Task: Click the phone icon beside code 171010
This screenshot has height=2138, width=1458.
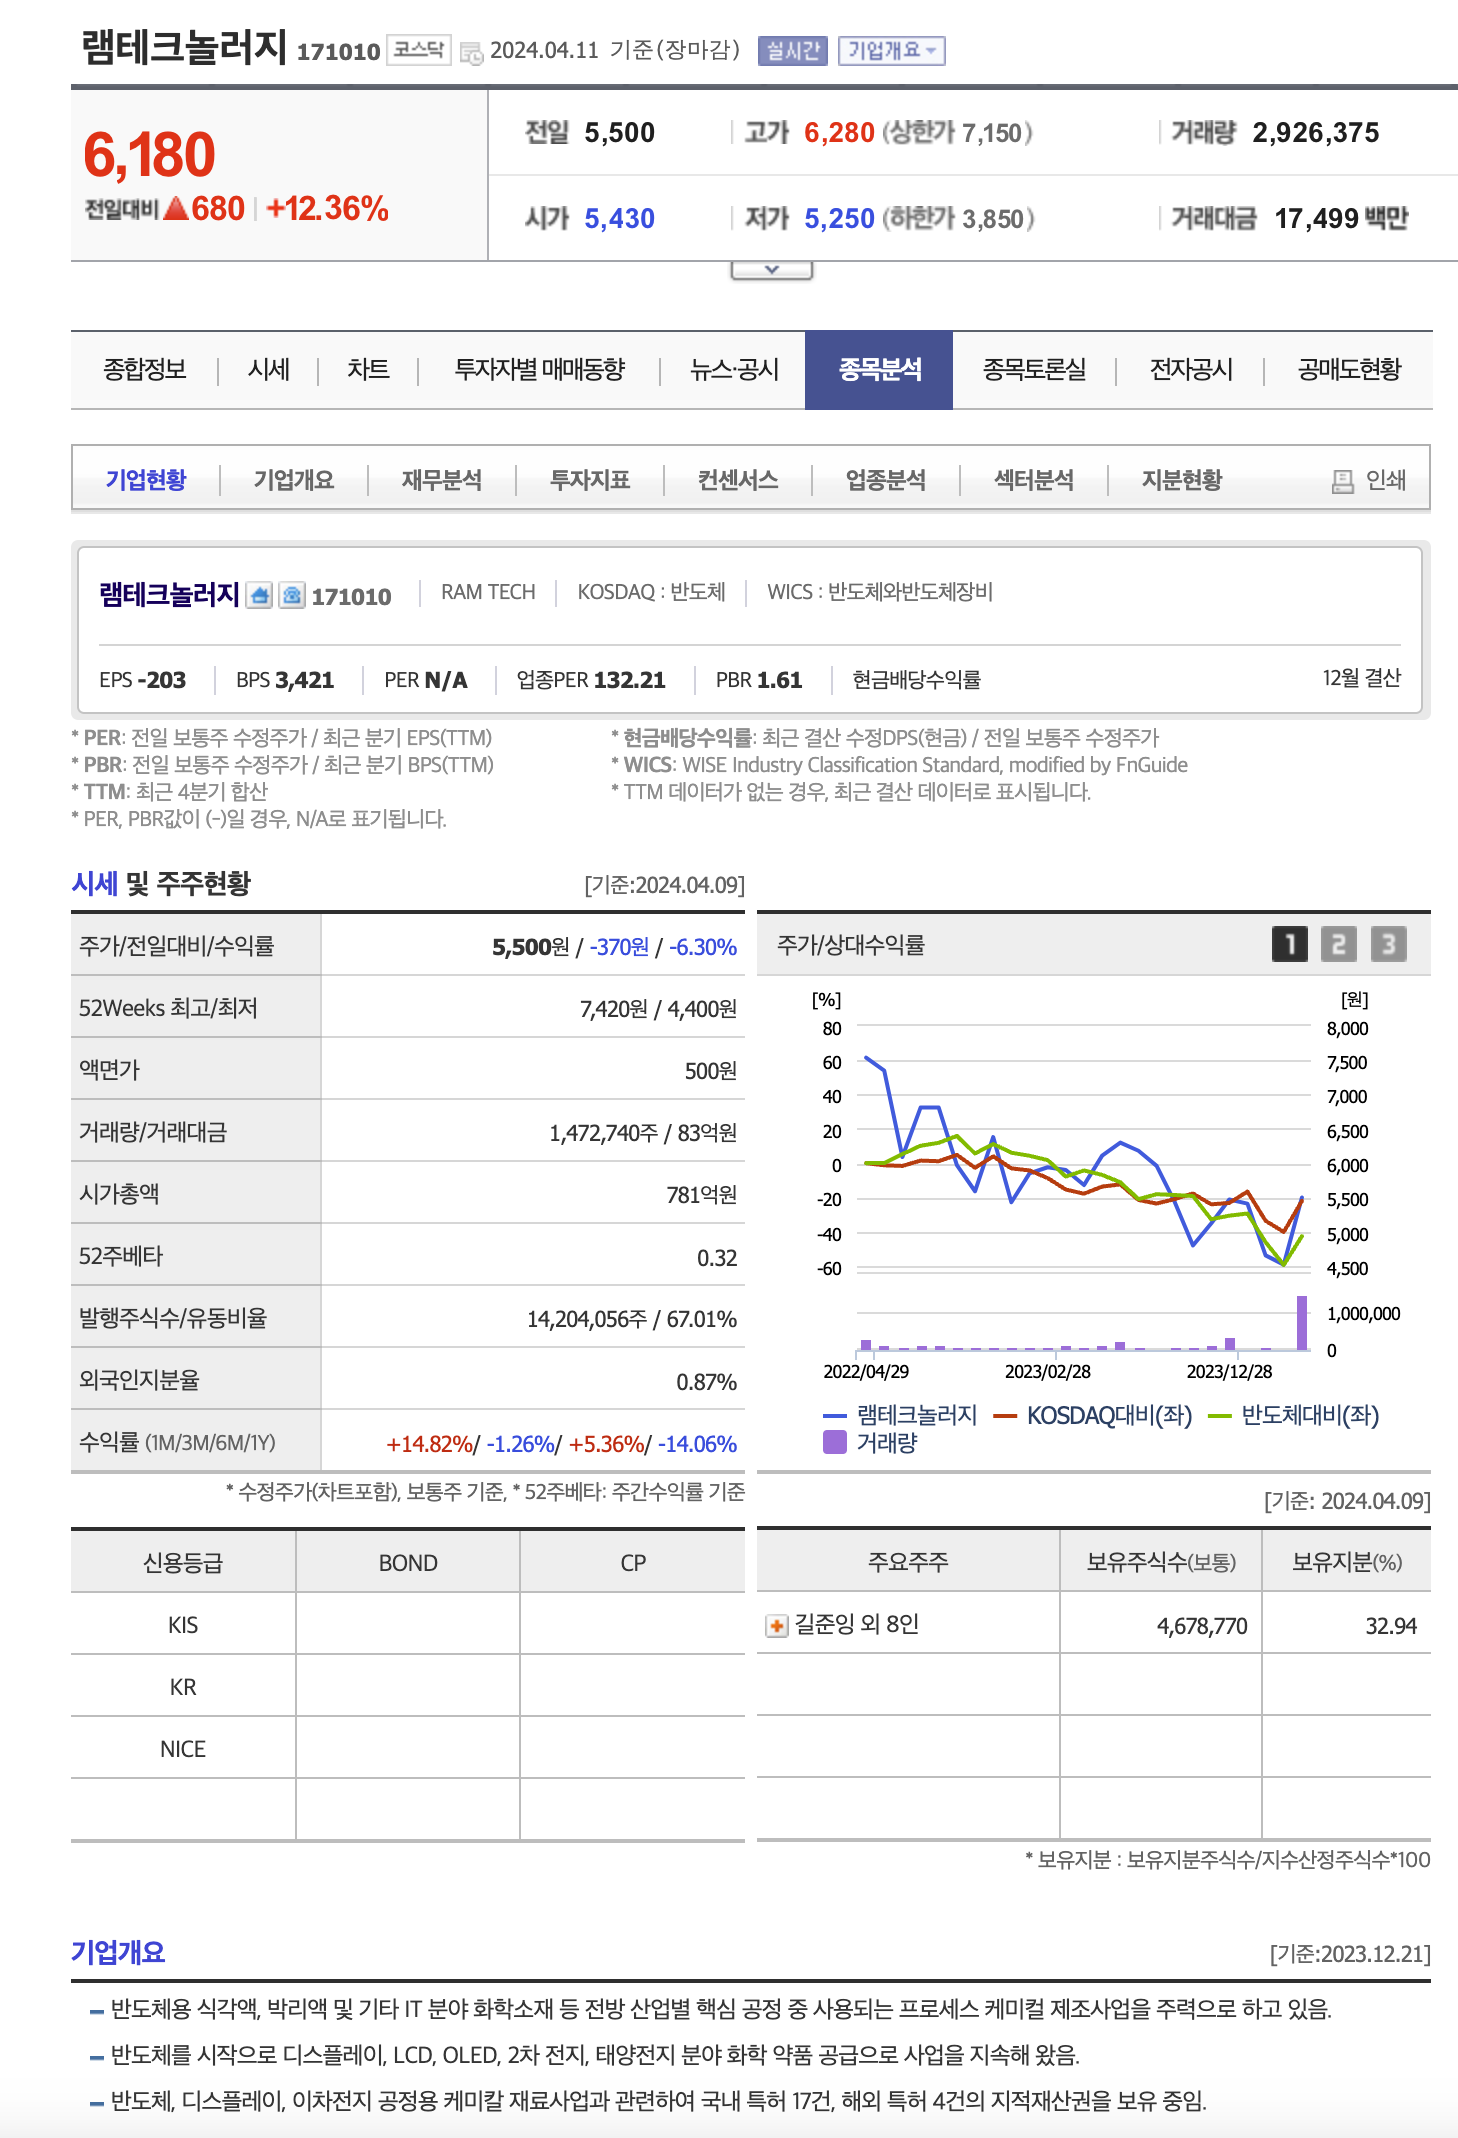Action: coord(292,596)
